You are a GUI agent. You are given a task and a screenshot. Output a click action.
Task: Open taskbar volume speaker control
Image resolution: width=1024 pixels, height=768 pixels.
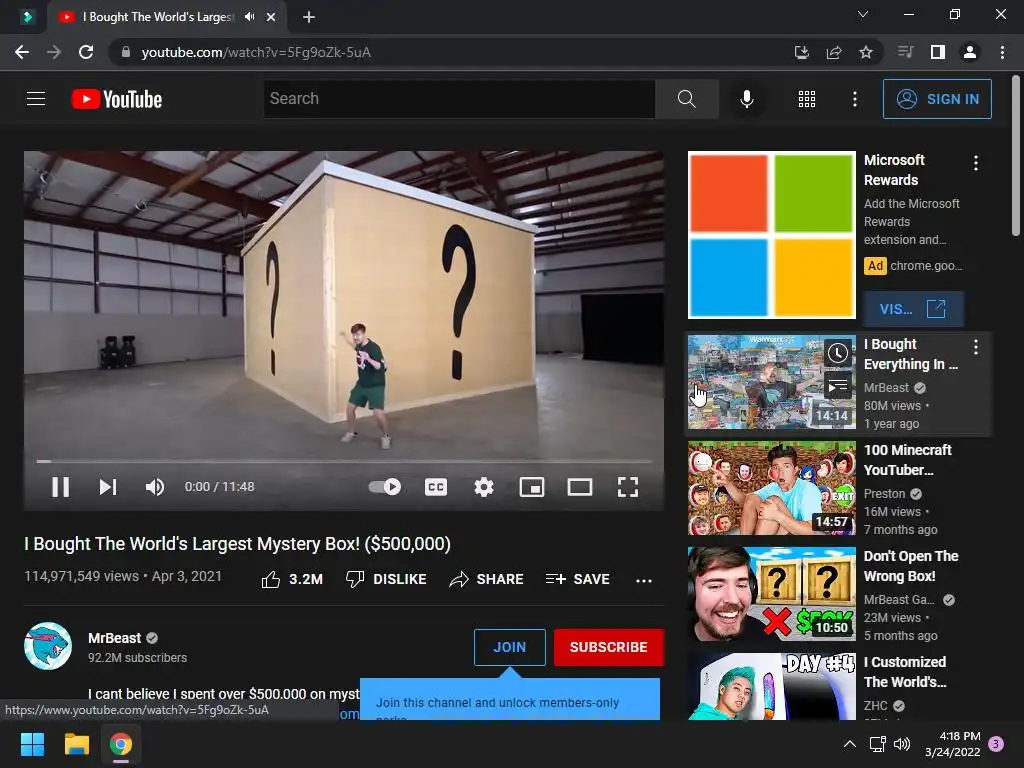pos(902,744)
